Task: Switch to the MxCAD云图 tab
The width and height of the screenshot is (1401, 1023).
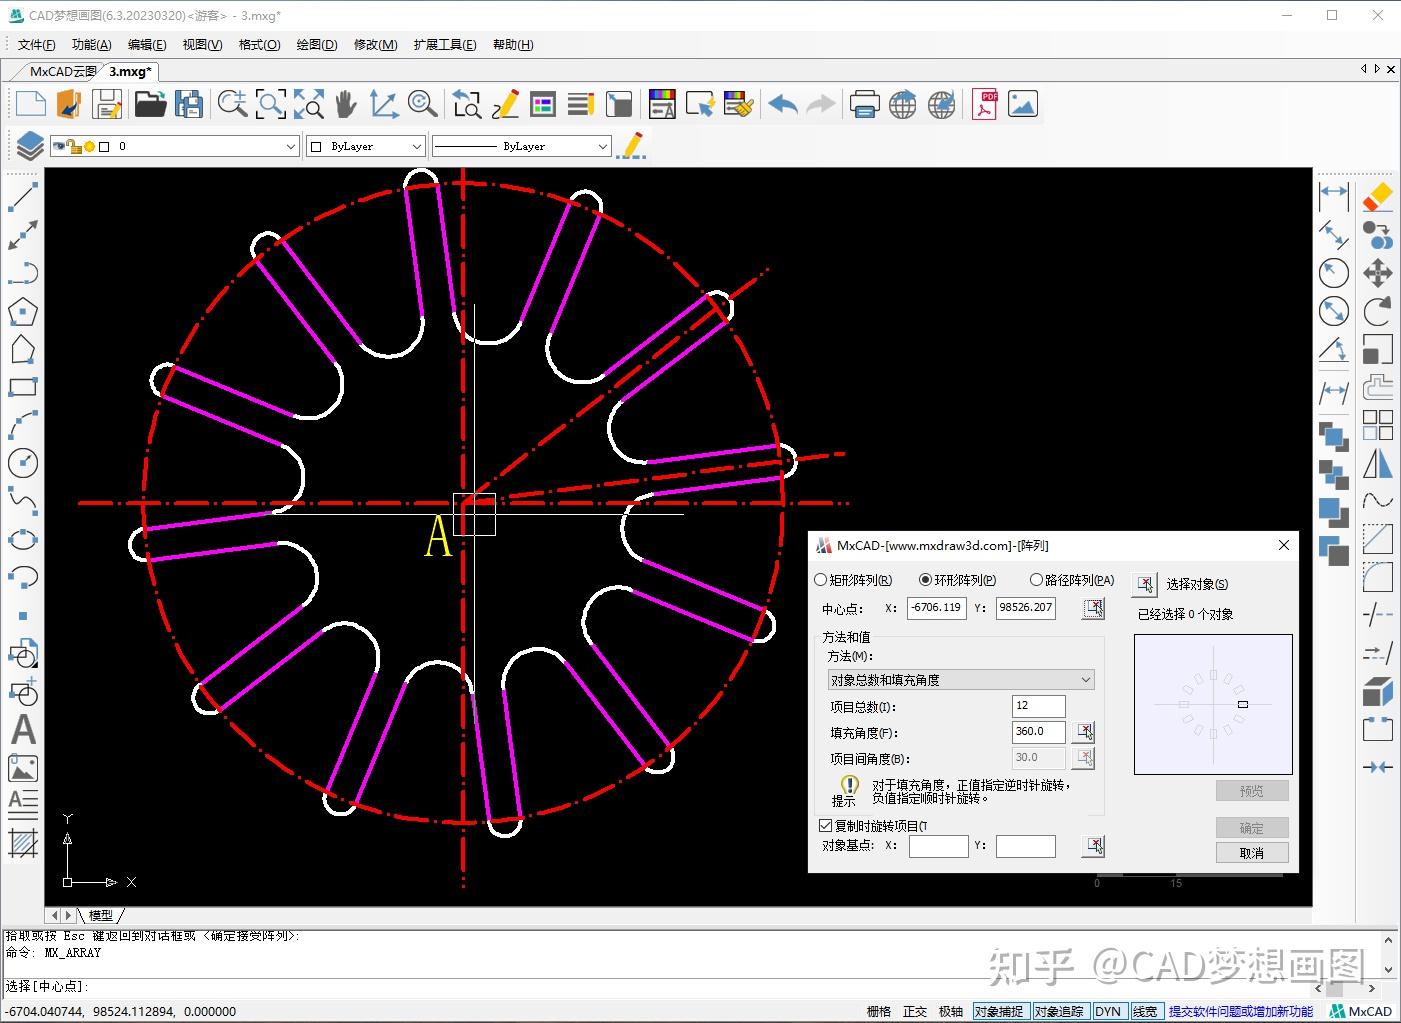Action: [x=62, y=71]
